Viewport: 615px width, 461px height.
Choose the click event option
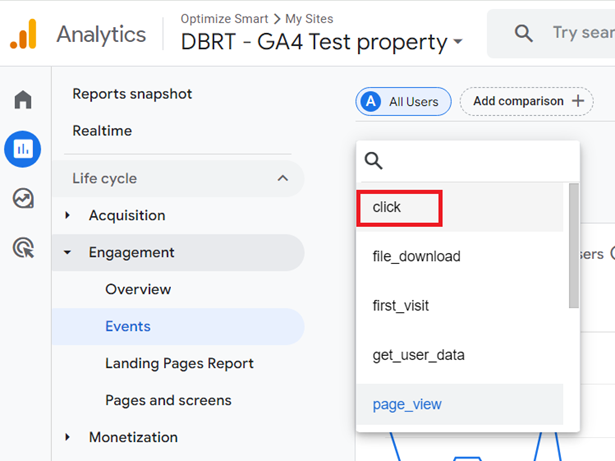[x=460, y=207]
